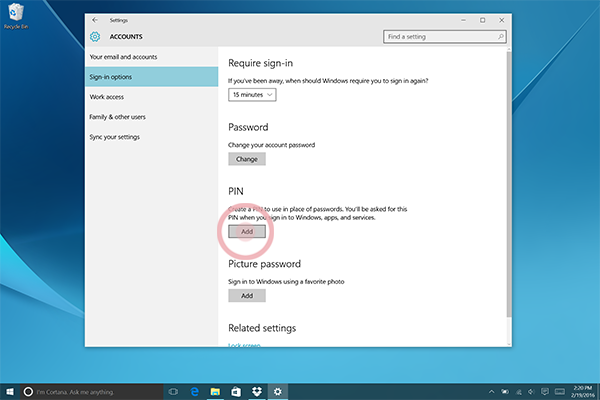The width and height of the screenshot is (600, 400).
Task: Click the Cortana circle icon
Action: [28, 392]
